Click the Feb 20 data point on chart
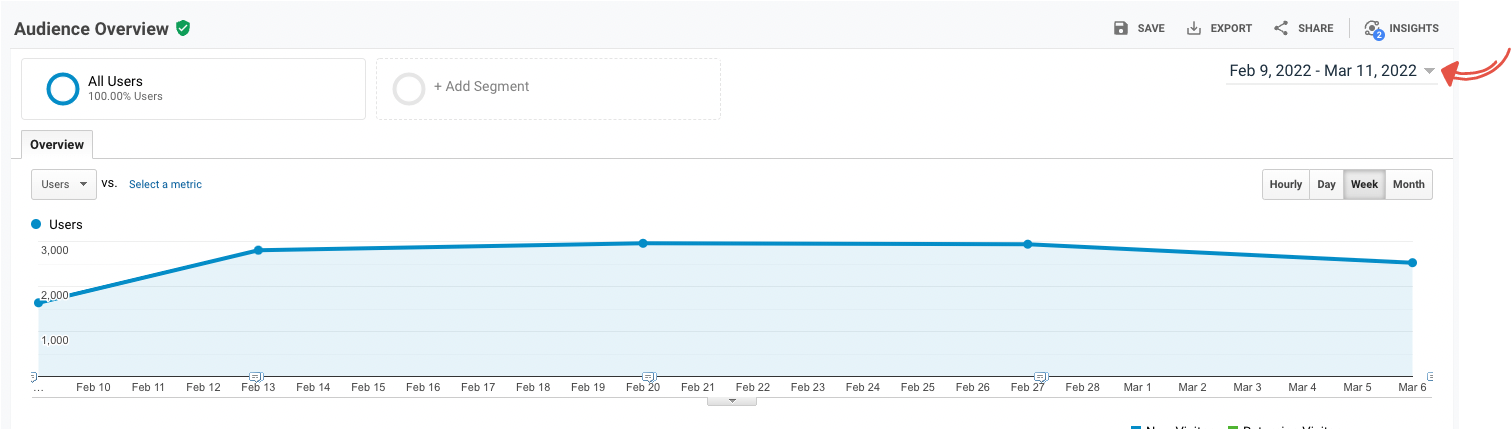The width and height of the screenshot is (1511, 429). (x=643, y=243)
